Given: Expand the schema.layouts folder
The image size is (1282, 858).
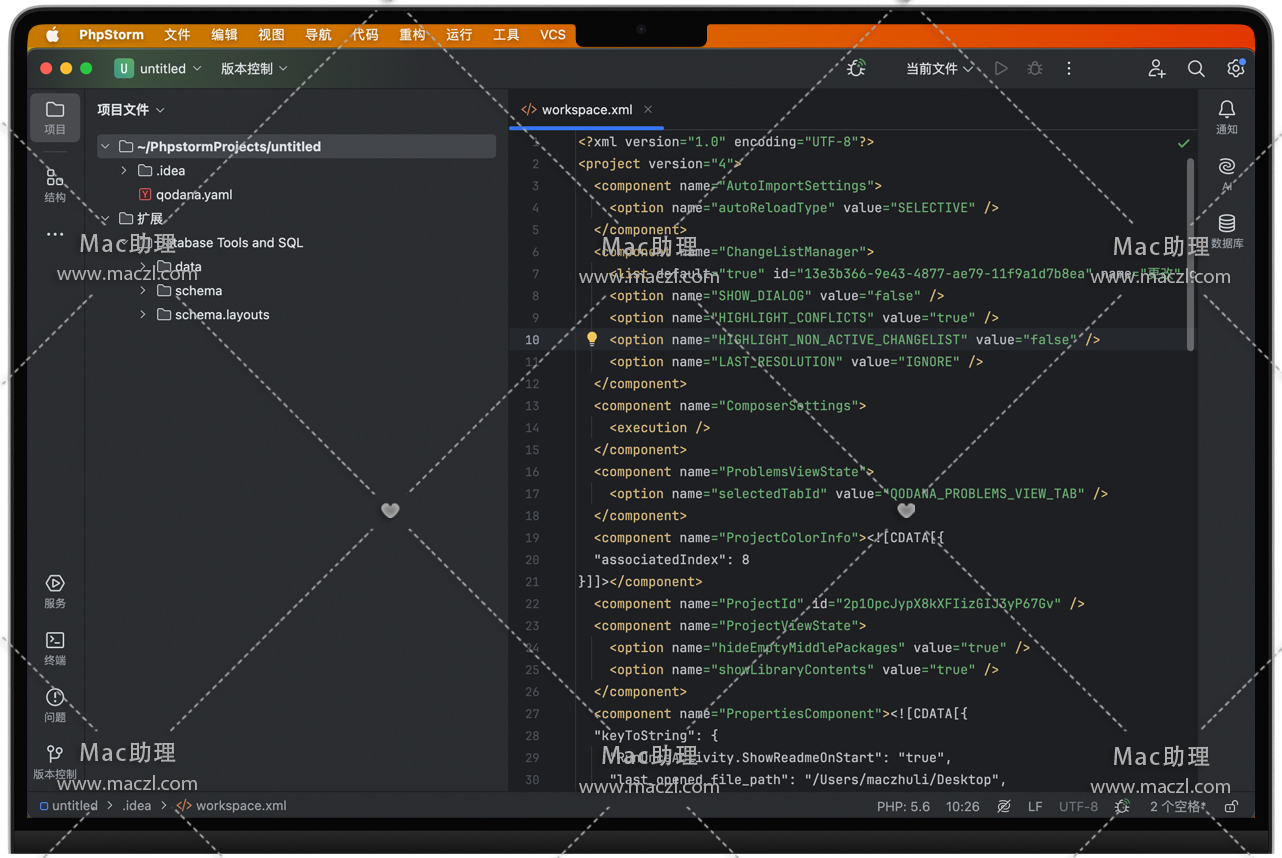Looking at the screenshot, I should [143, 315].
